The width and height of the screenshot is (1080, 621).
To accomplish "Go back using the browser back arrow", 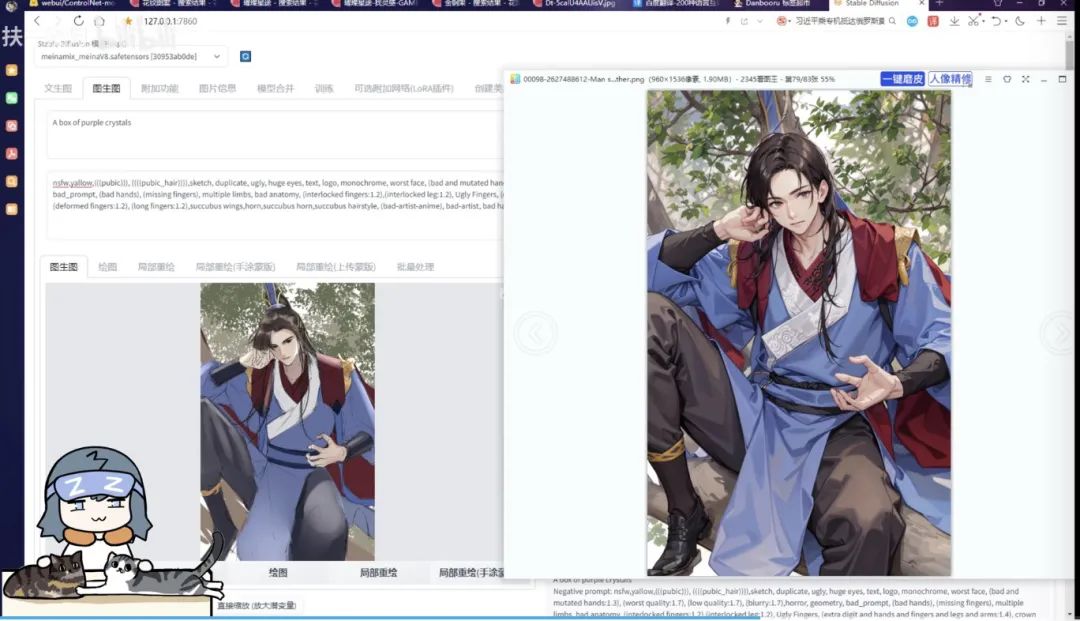I will pyautogui.click(x=37, y=21).
